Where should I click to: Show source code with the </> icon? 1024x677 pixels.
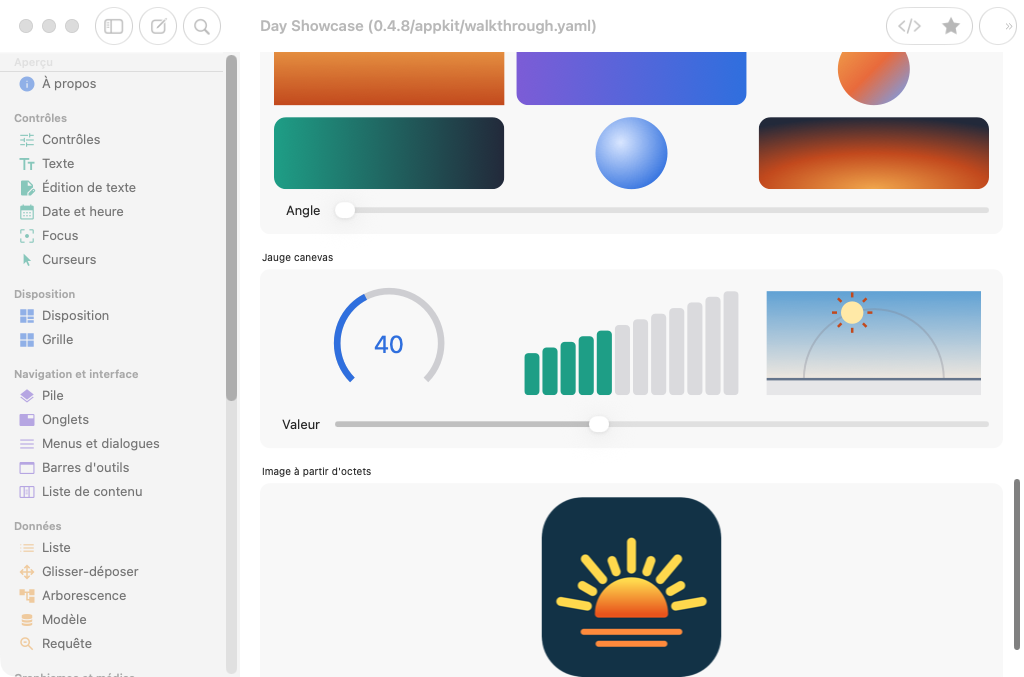pyautogui.click(x=909, y=26)
